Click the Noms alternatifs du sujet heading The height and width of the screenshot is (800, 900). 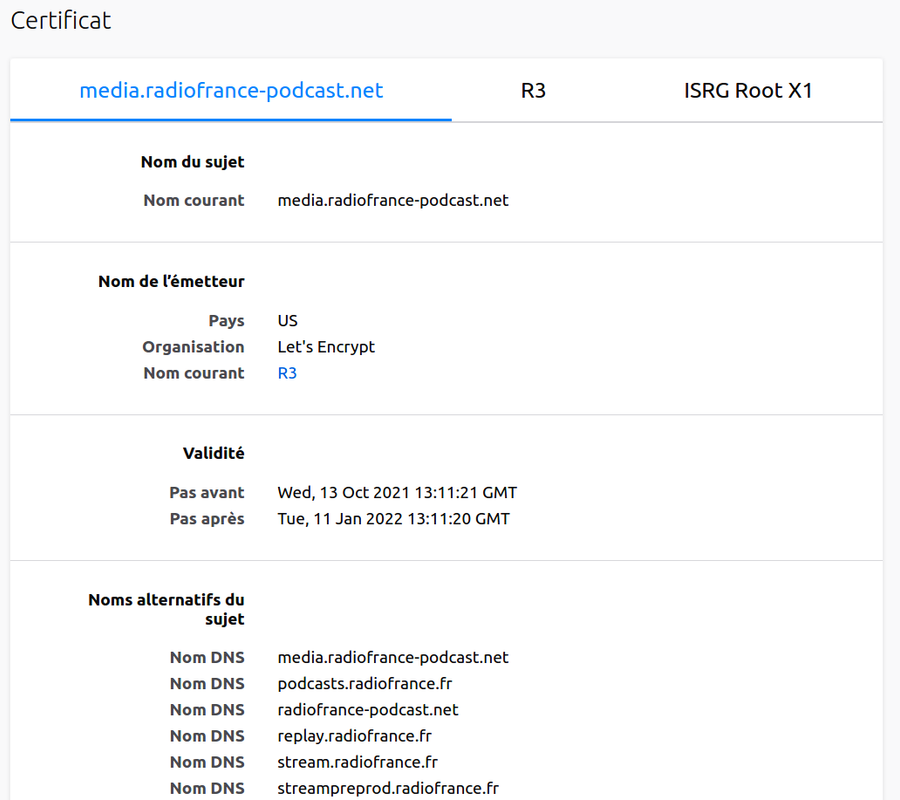coord(166,609)
